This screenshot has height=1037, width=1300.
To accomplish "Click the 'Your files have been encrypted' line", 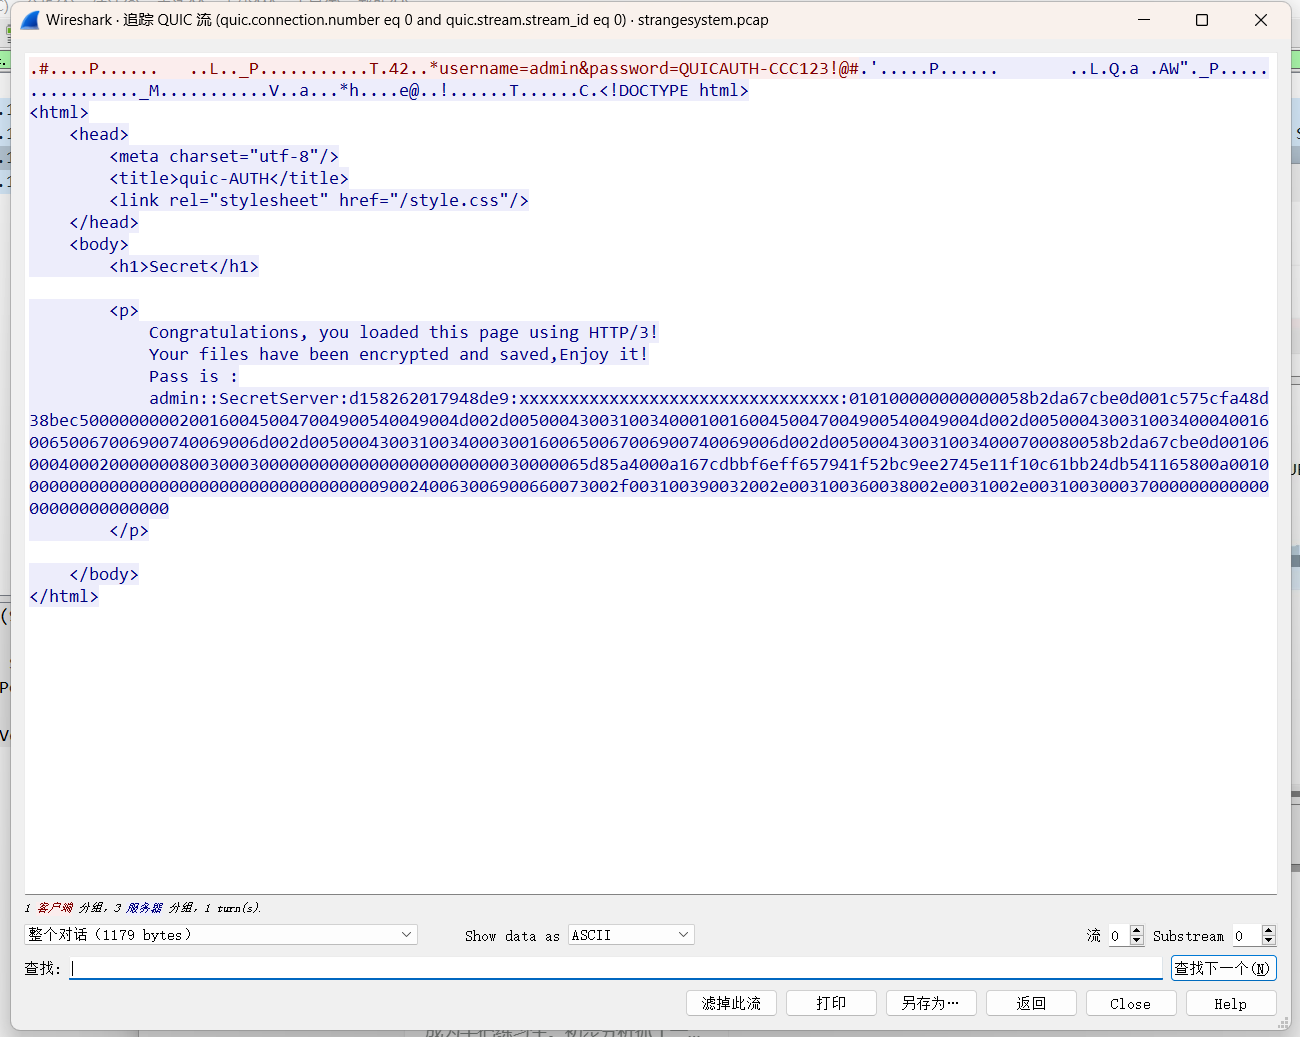I will pos(398,354).
